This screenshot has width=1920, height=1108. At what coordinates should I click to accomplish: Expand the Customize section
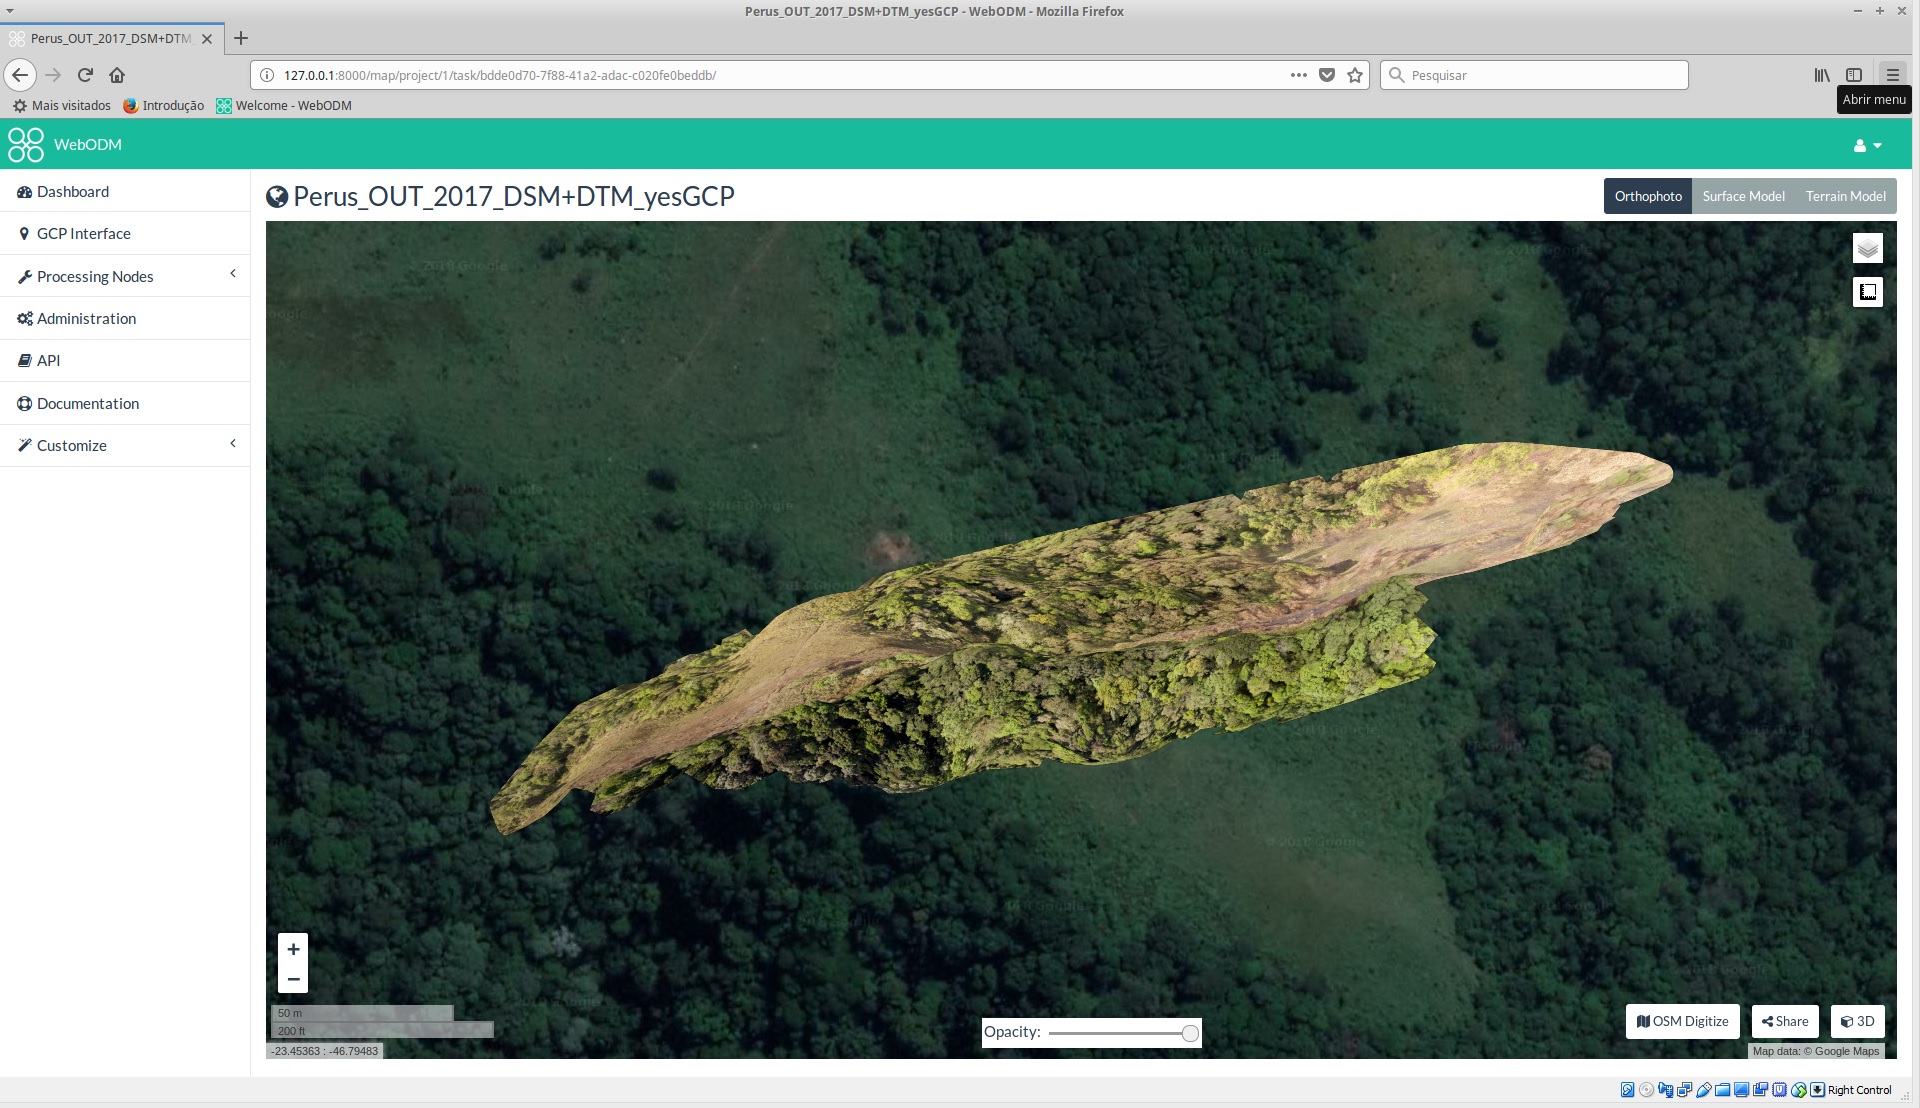click(232, 443)
